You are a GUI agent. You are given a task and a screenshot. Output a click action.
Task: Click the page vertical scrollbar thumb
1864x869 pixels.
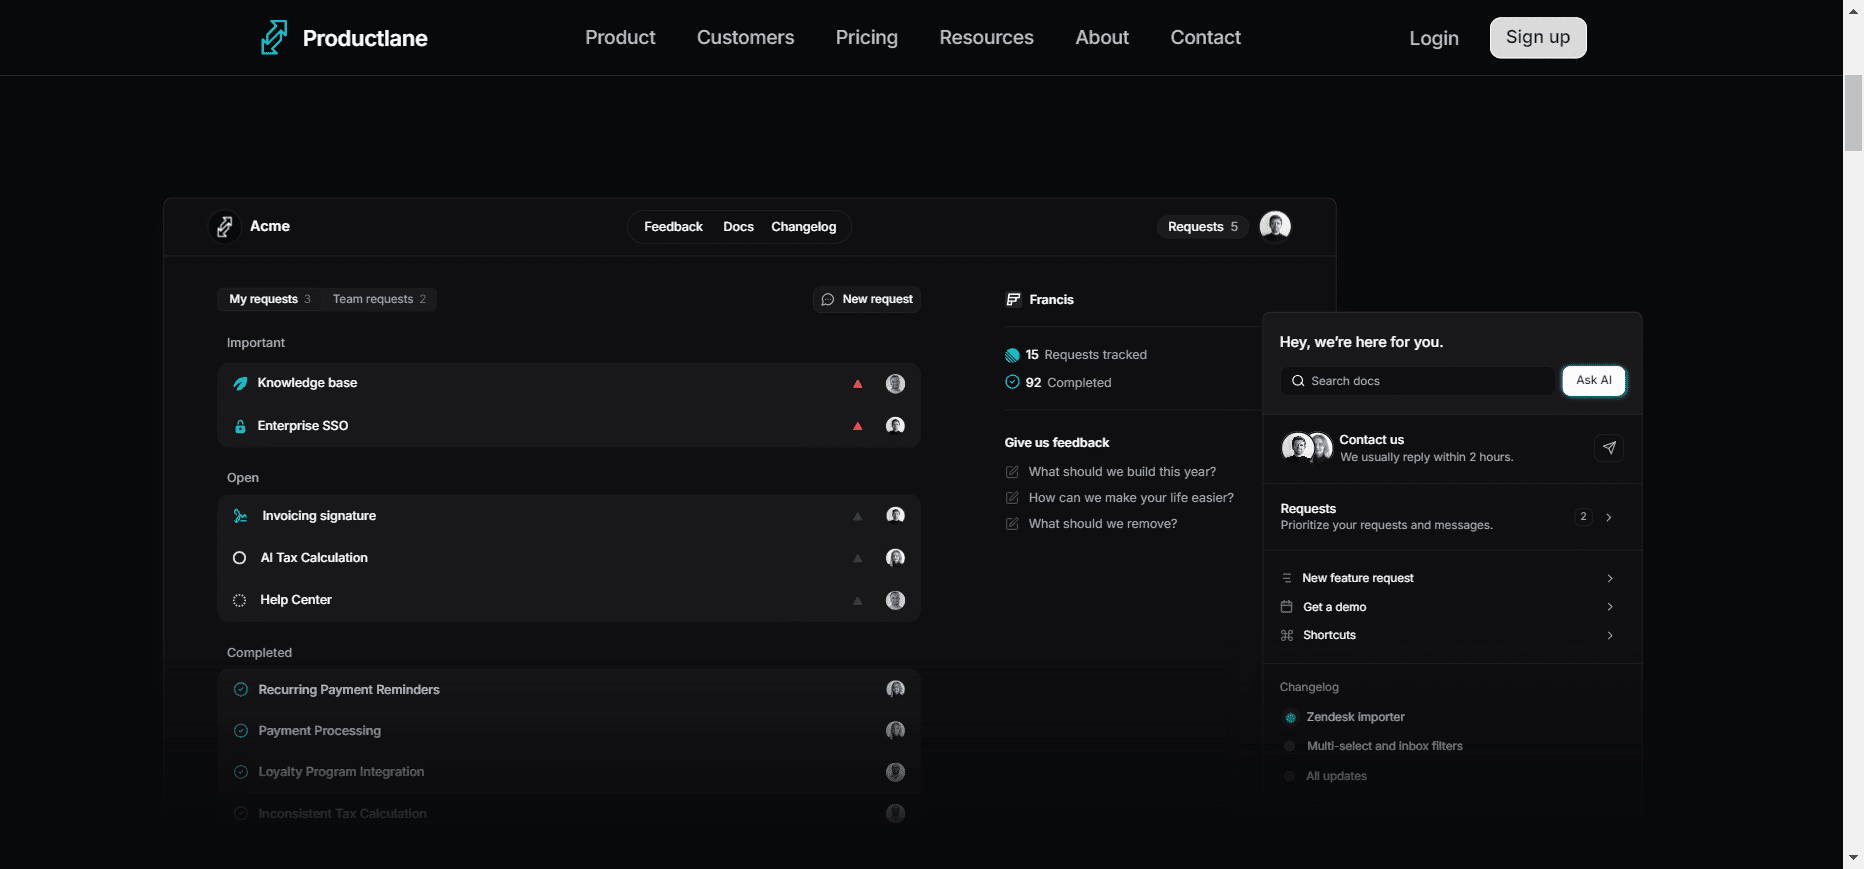[x=1853, y=113]
